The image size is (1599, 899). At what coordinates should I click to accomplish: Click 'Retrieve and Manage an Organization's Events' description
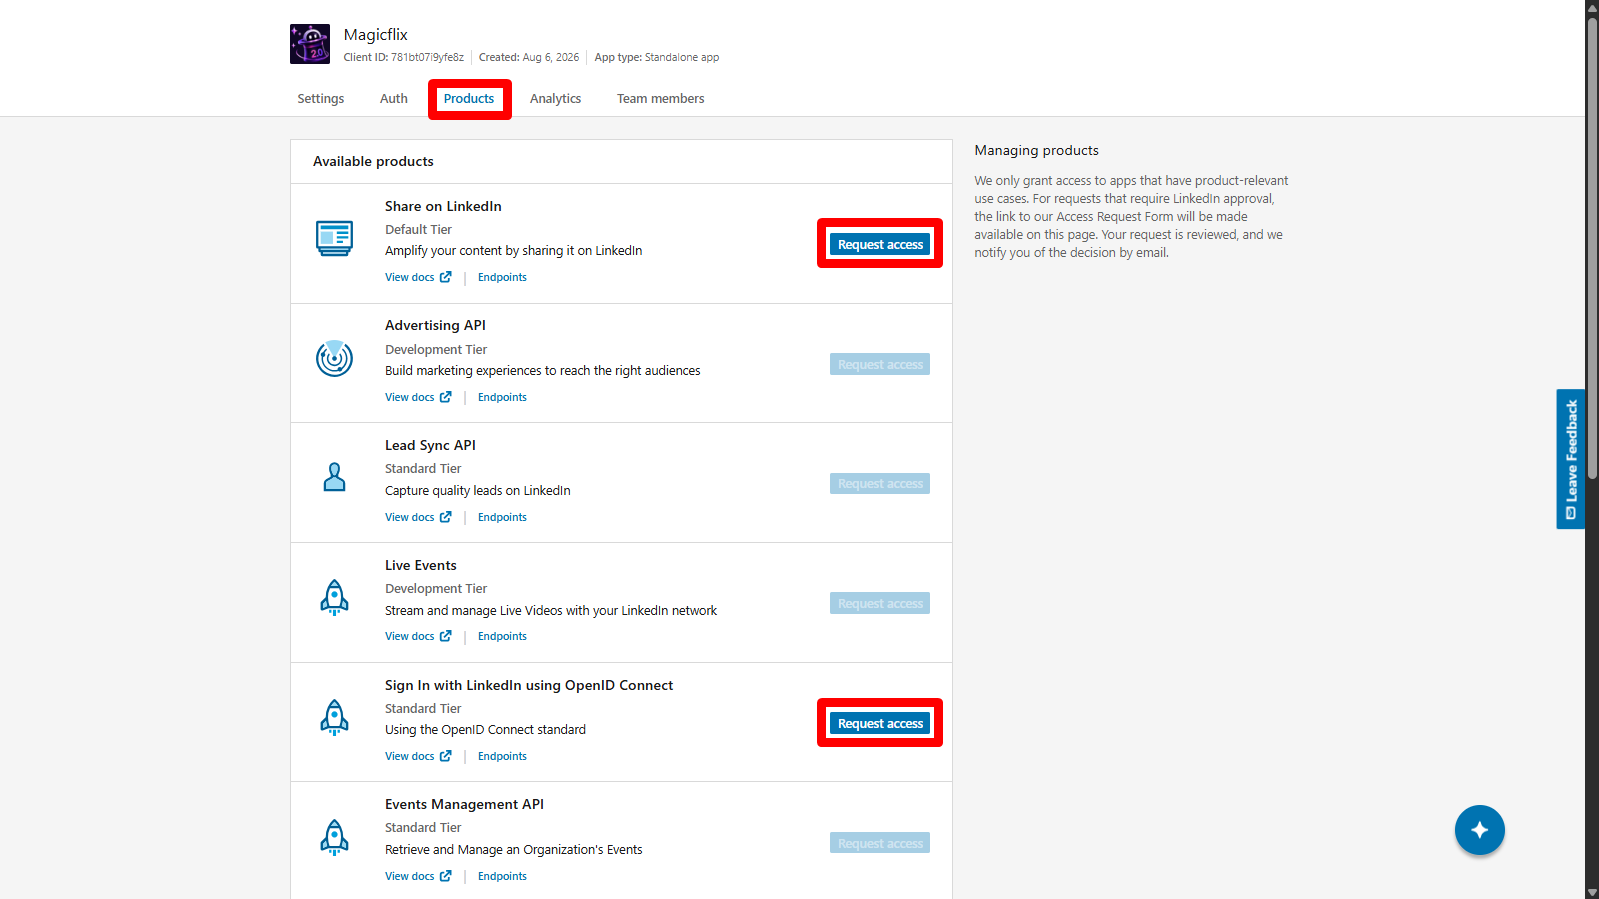(x=514, y=850)
